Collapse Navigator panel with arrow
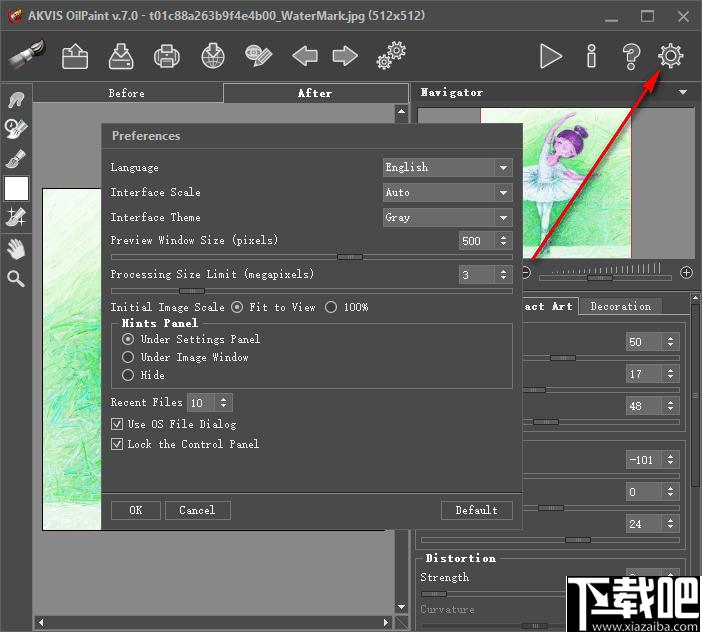 pos(682,92)
